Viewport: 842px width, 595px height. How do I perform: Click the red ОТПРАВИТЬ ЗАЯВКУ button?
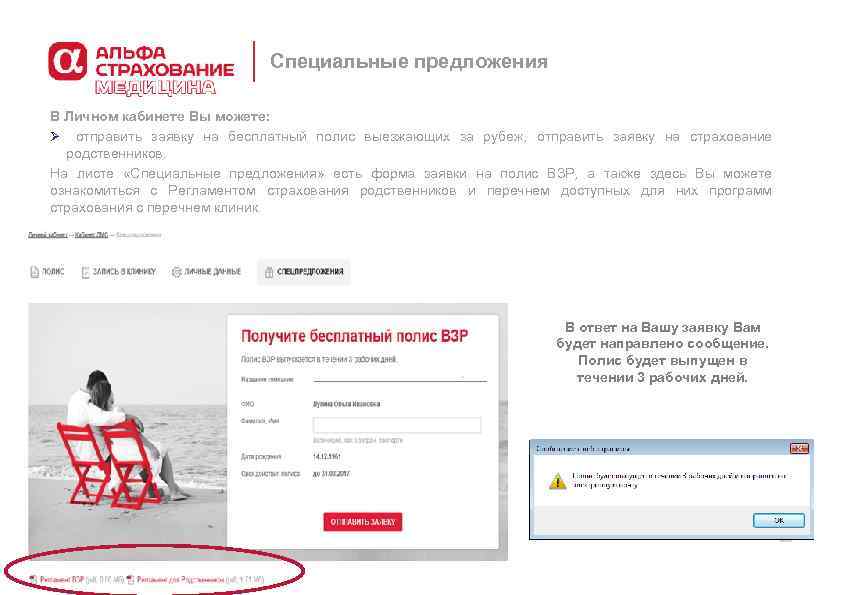[362, 522]
